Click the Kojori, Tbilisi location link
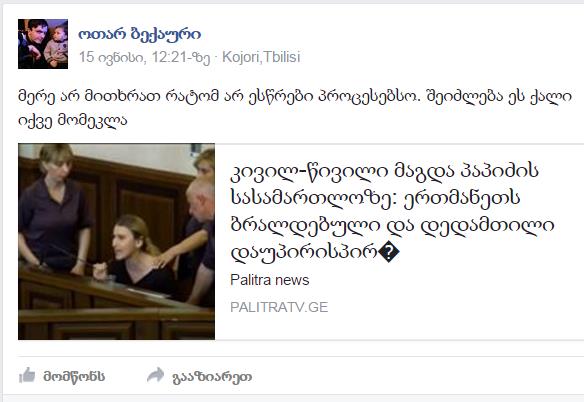 click(x=261, y=57)
